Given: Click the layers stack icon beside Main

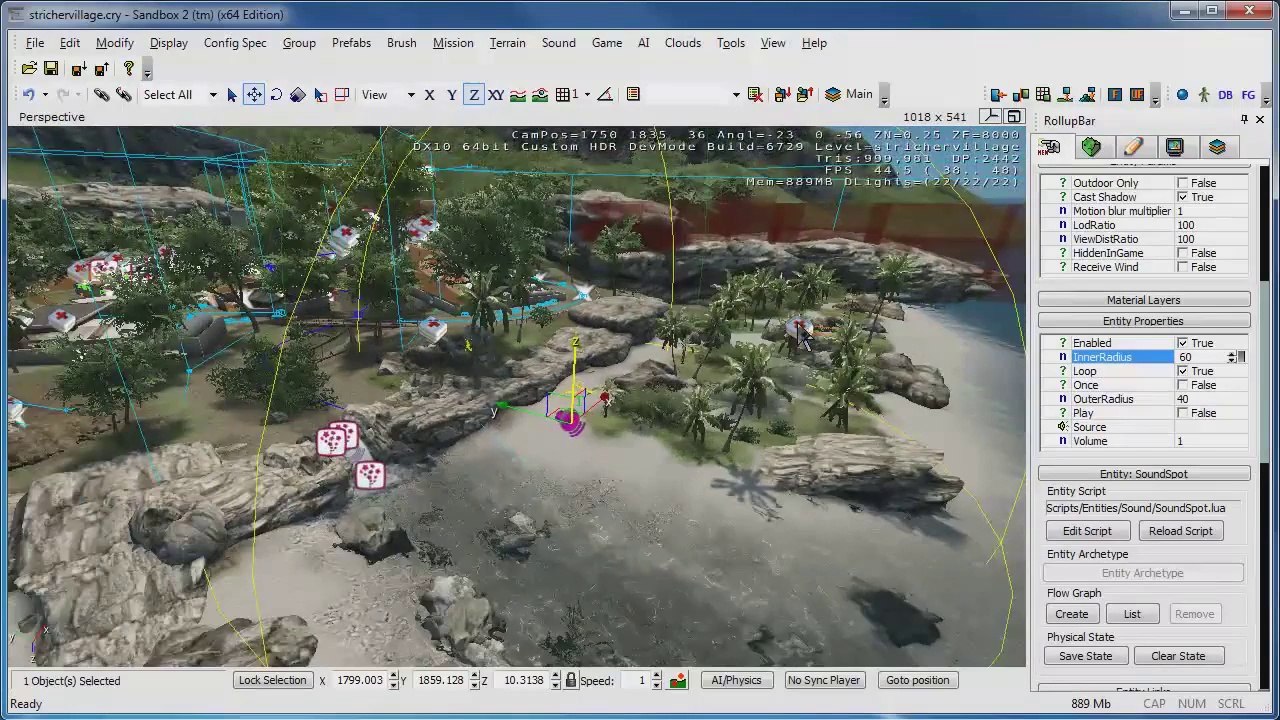Looking at the screenshot, I should (x=833, y=94).
